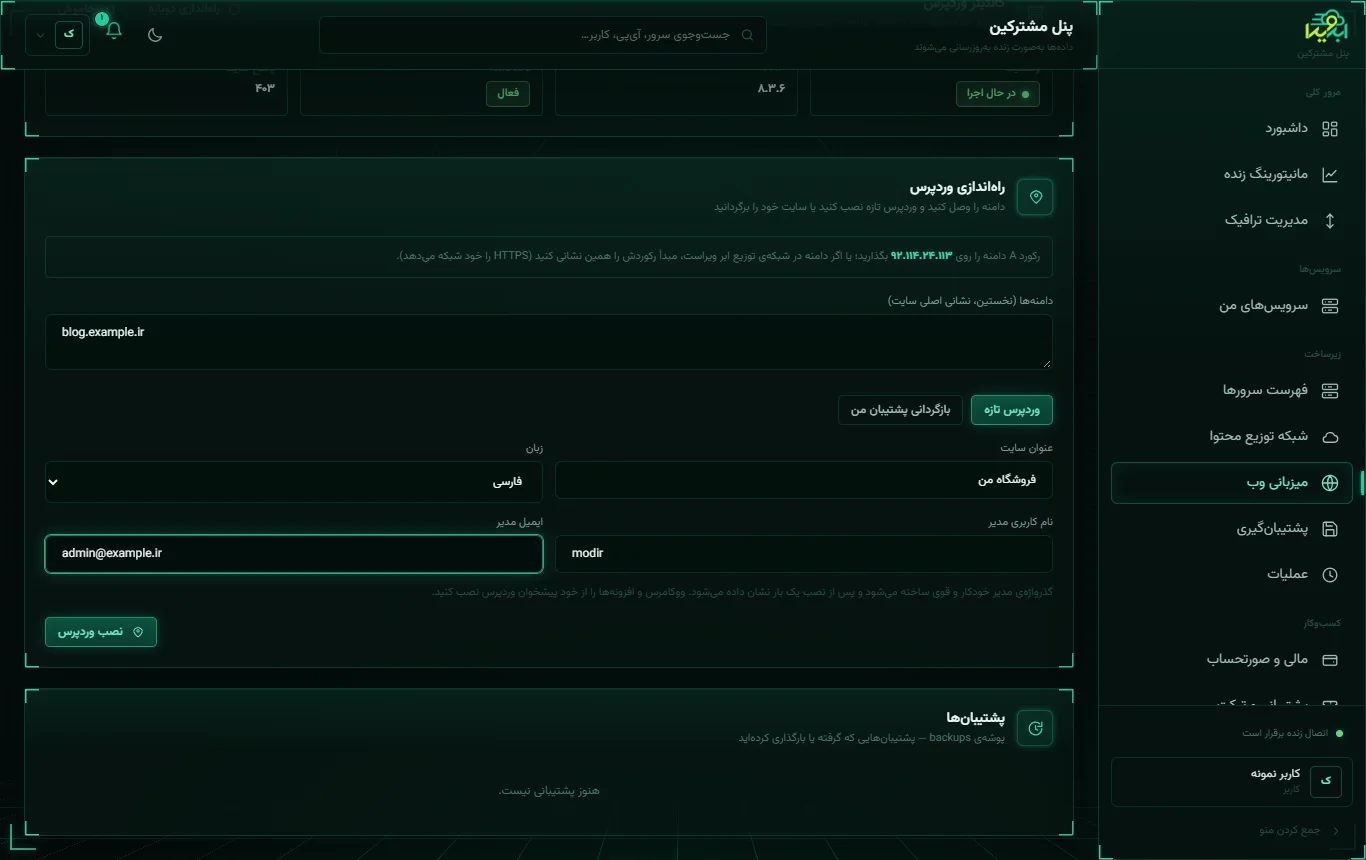Click the search magnifier icon
The image size is (1366, 860).
[747, 35]
